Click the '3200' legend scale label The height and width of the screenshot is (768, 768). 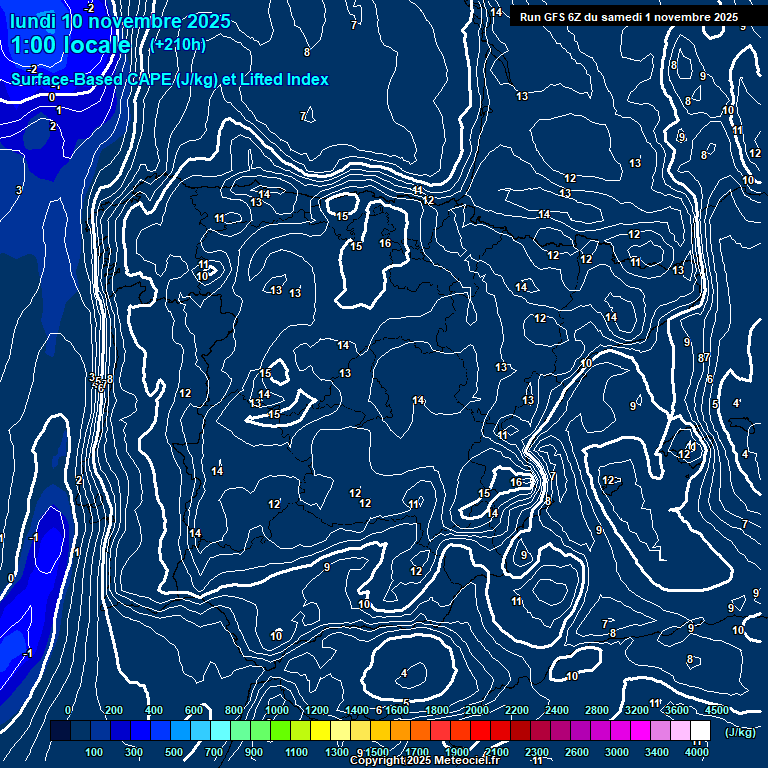coord(637,710)
